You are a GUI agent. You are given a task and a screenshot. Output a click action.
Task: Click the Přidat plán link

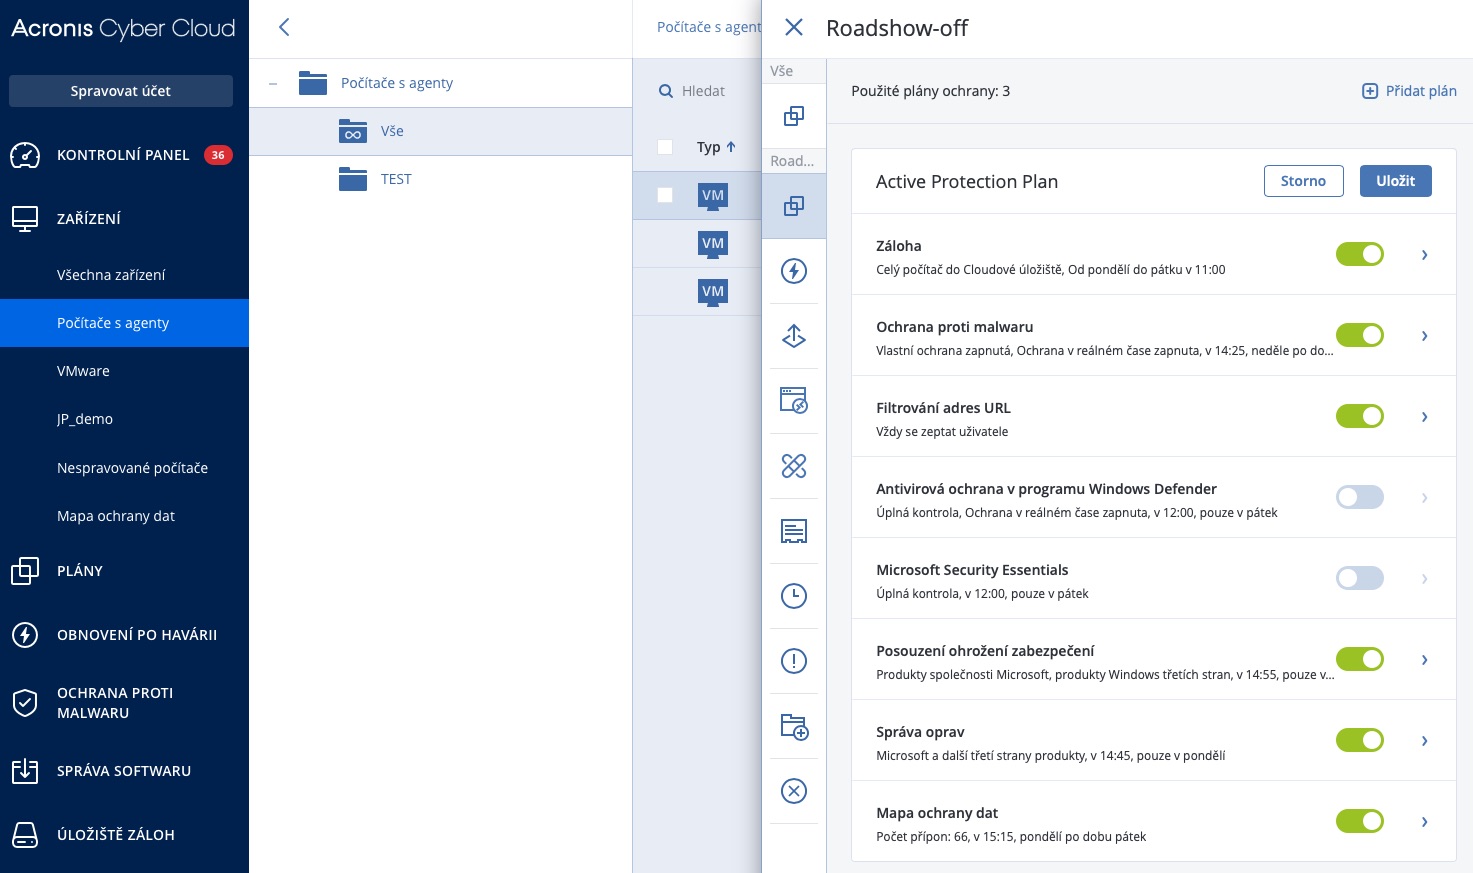point(1421,91)
